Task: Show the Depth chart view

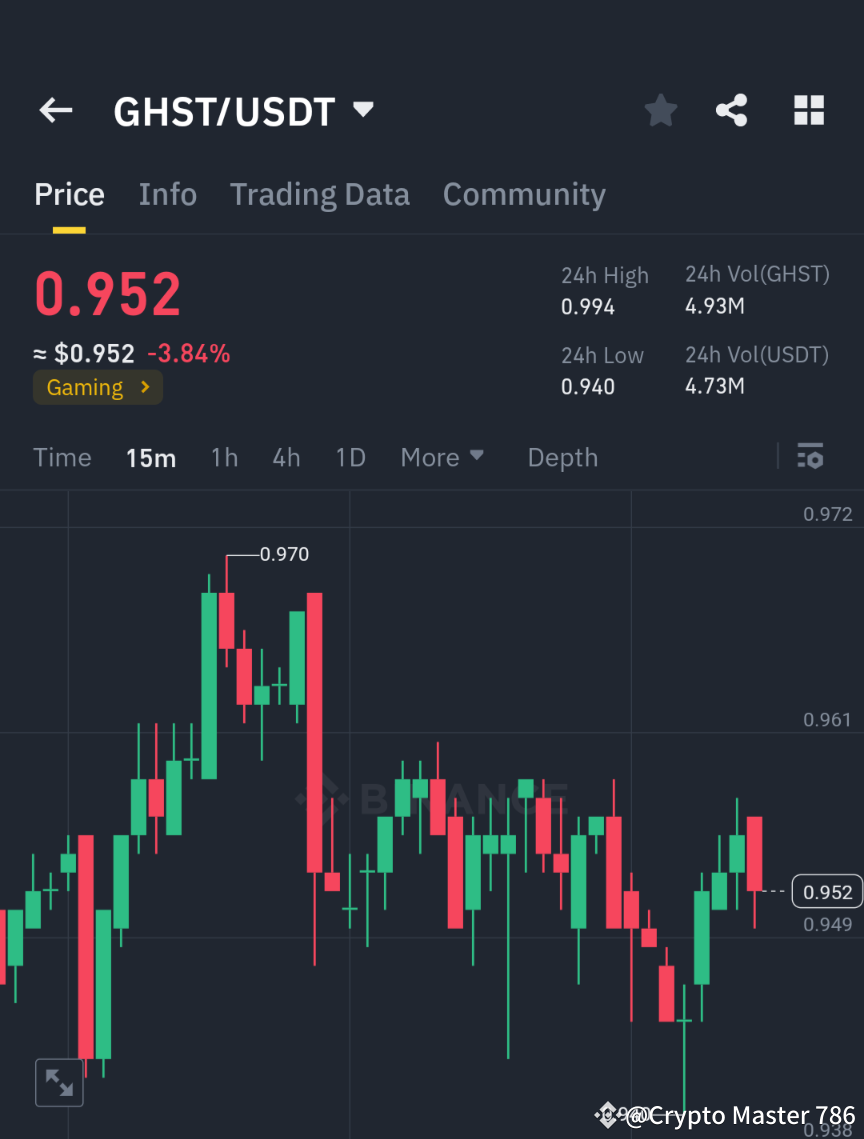Action: (562, 457)
